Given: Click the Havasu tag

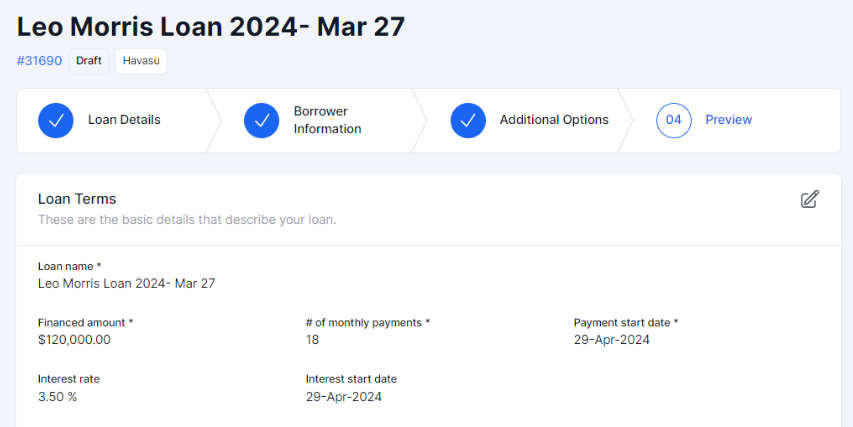Looking at the screenshot, I should 141,61.
